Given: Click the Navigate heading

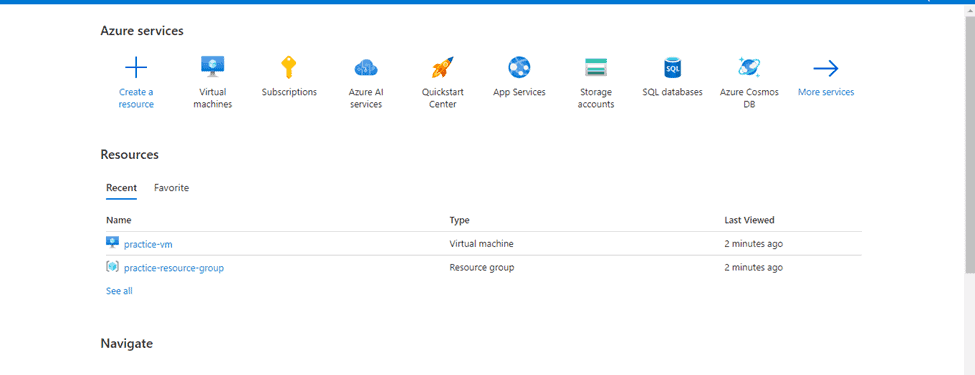Looking at the screenshot, I should coord(126,343).
